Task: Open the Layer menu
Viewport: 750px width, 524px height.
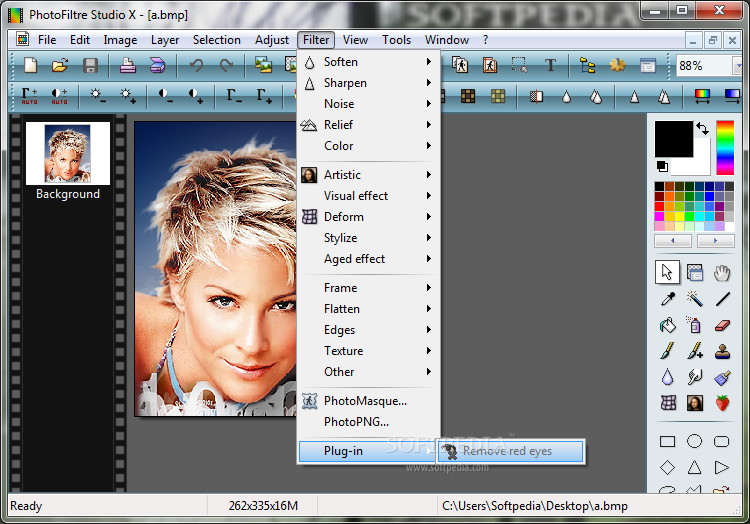Action: tap(165, 40)
